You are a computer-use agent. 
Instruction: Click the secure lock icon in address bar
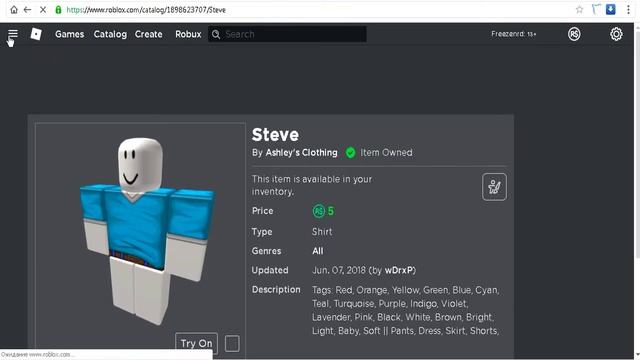point(58,10)
